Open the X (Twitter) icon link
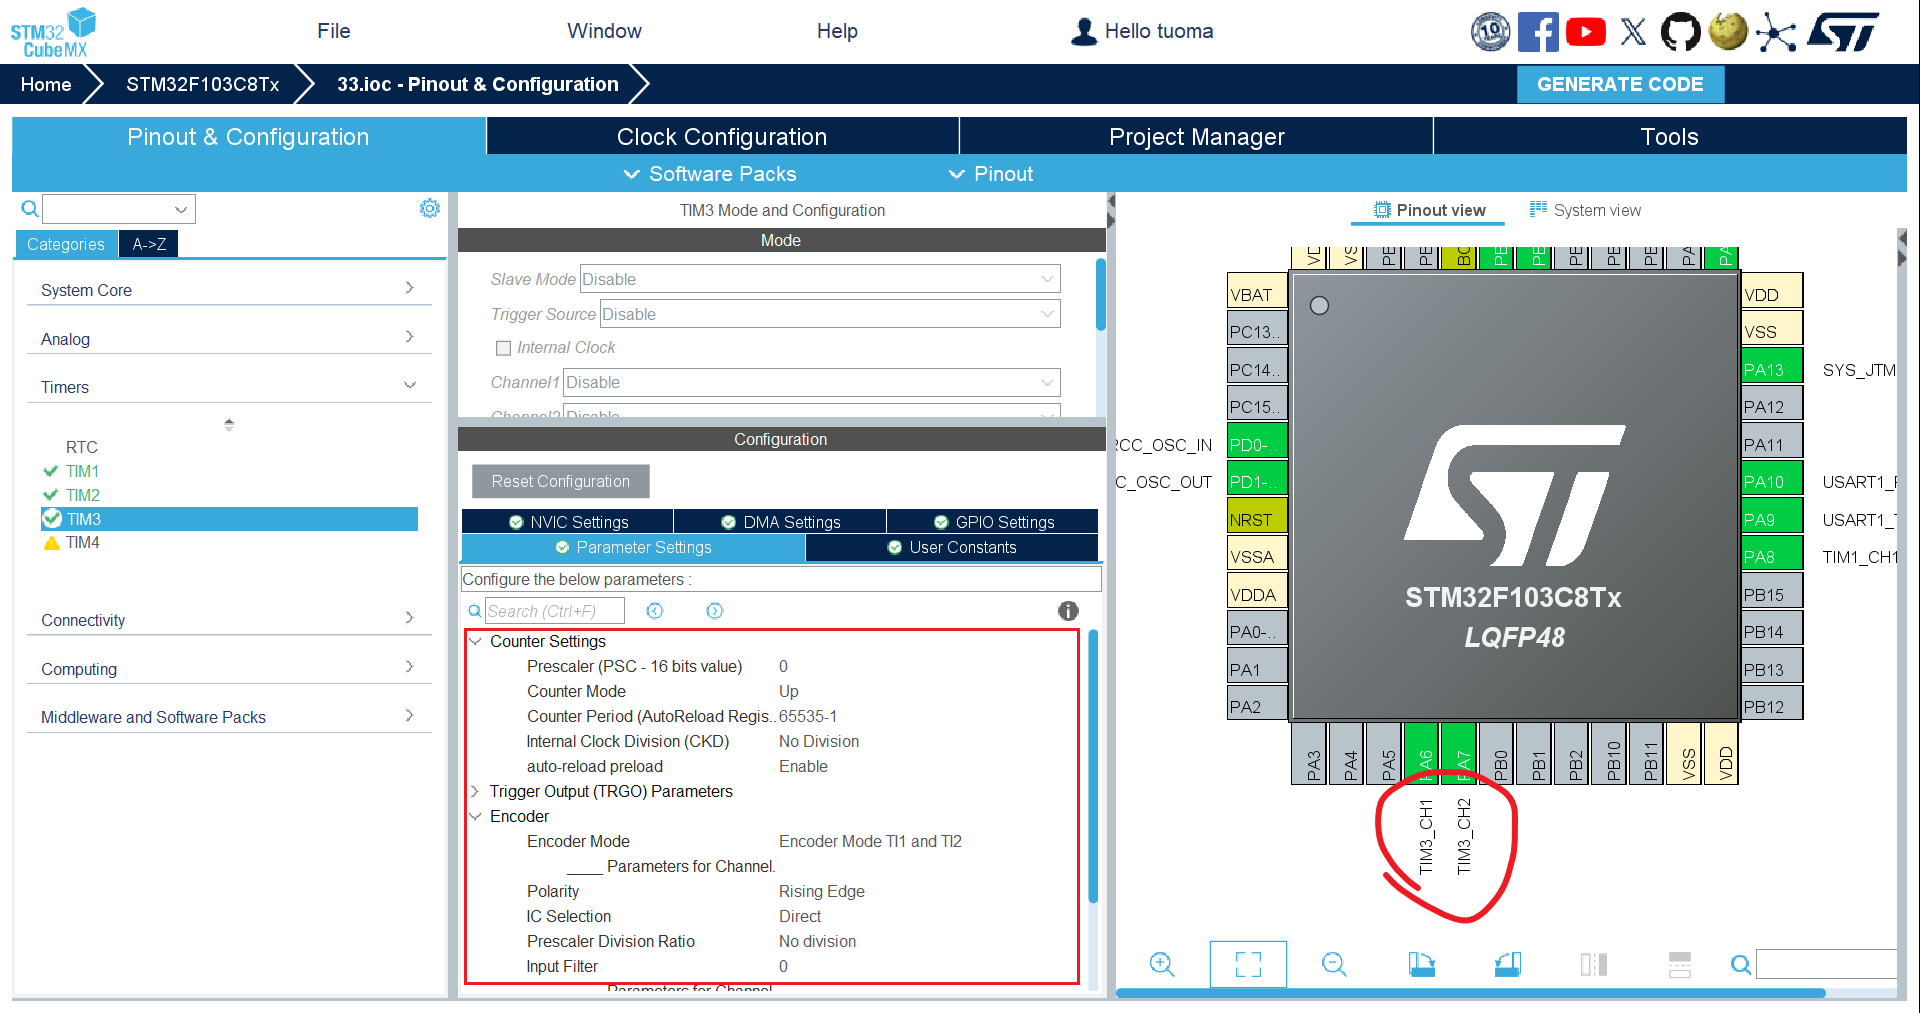 click(x=1633, y=32)
